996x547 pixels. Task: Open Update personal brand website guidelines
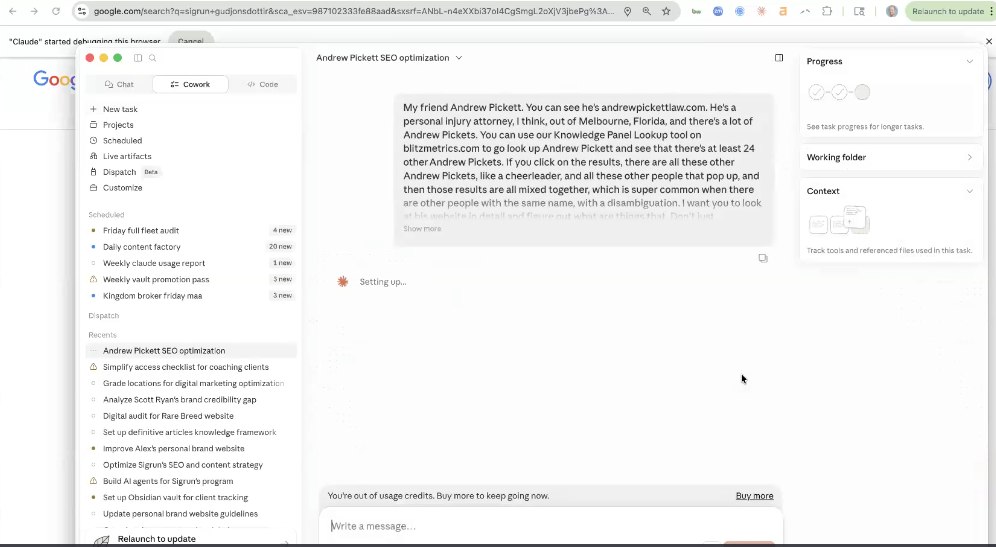[191, 514]
